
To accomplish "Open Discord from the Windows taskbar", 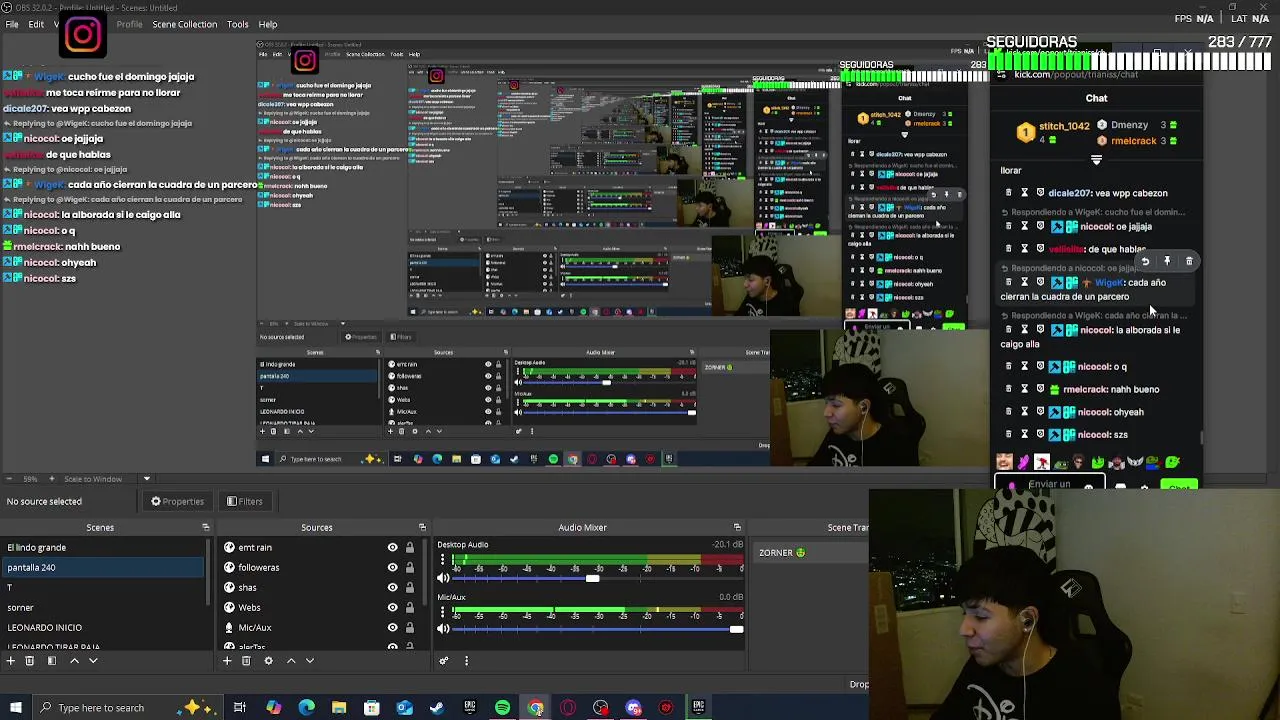I will pyautogui.click(x=634, y=708).
